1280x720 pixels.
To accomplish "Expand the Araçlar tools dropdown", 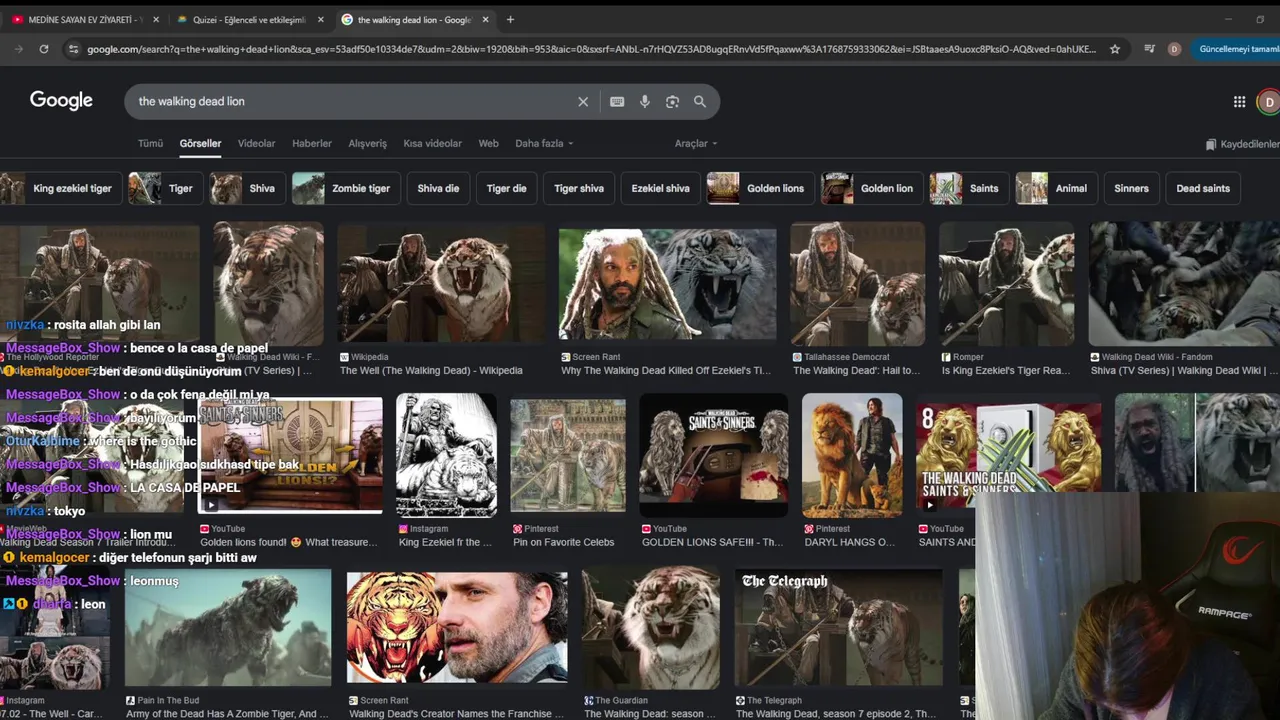I will [x=696, y=143].
